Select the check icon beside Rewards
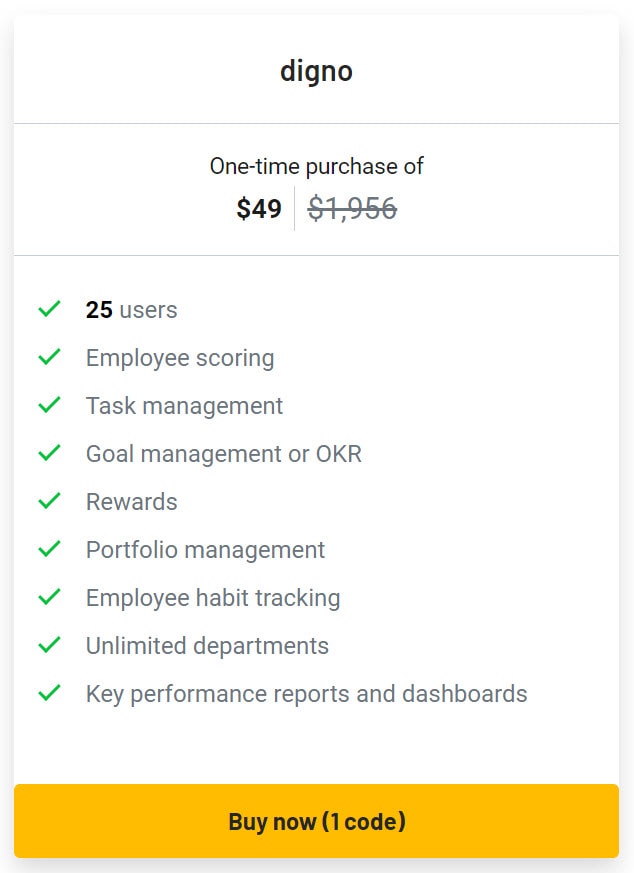Image resolution: width=634 pixels, height=873 pixels. (x=48, y=501)
